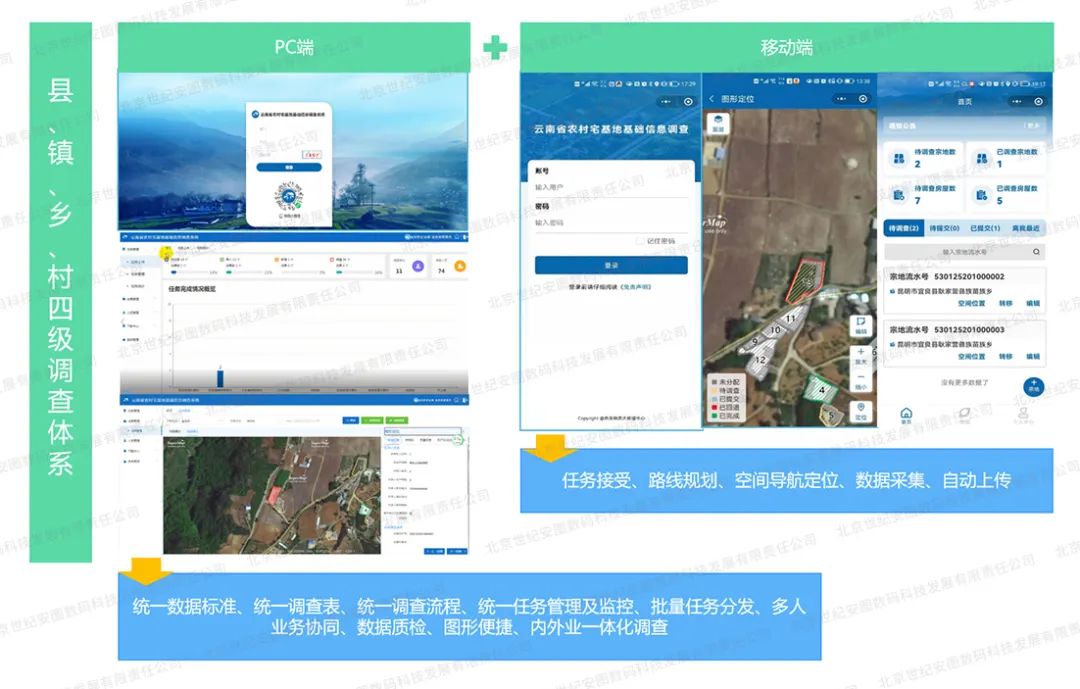Tap the 编辑 edit tool on map

click(x=860, y=324)
